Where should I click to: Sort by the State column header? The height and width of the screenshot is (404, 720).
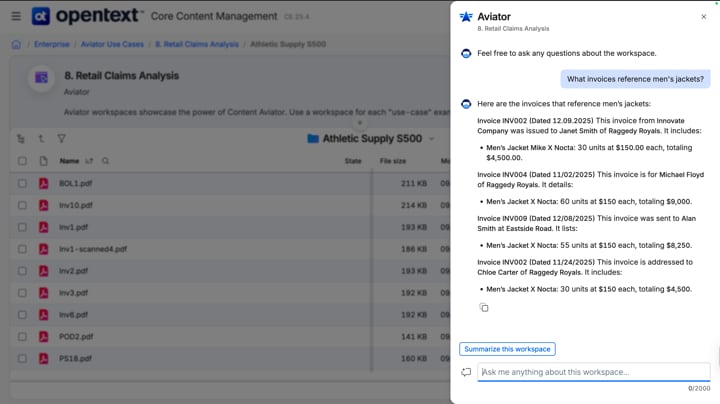(353, 161)
